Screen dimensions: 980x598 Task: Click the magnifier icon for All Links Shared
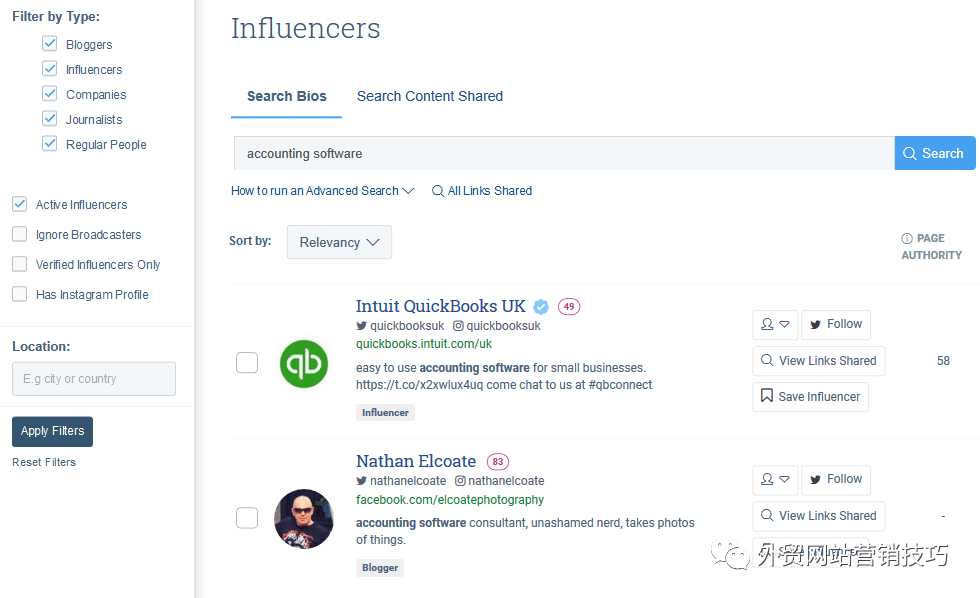438,191
